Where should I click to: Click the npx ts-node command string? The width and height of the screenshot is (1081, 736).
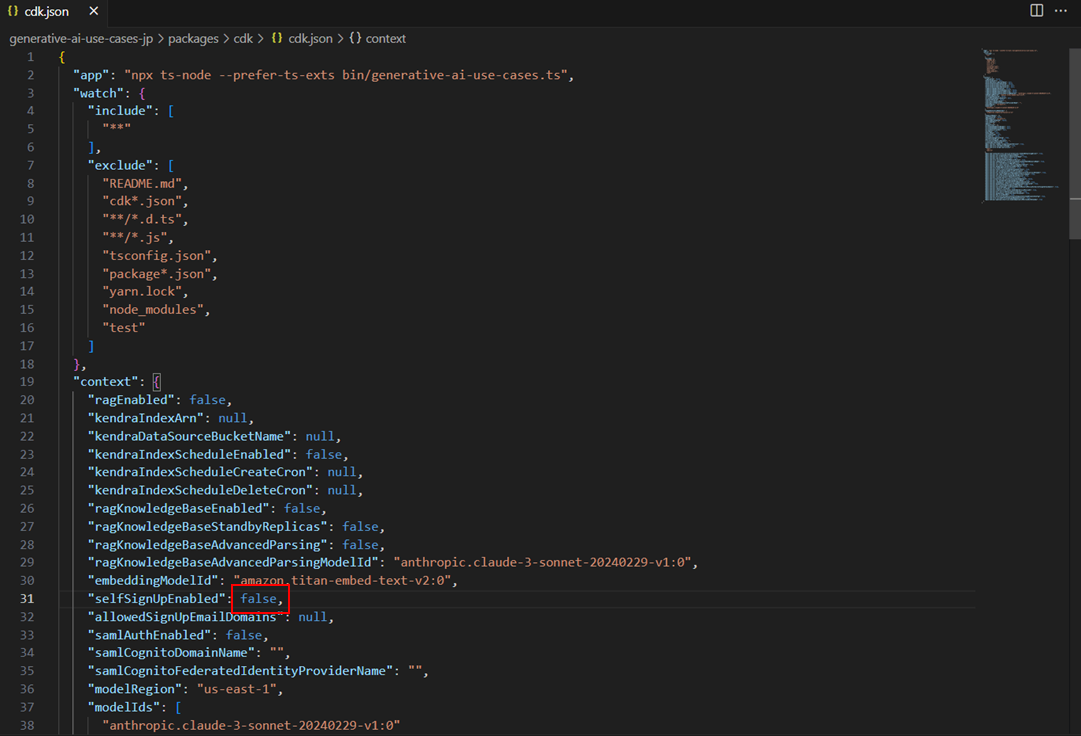tap(346, 75)
